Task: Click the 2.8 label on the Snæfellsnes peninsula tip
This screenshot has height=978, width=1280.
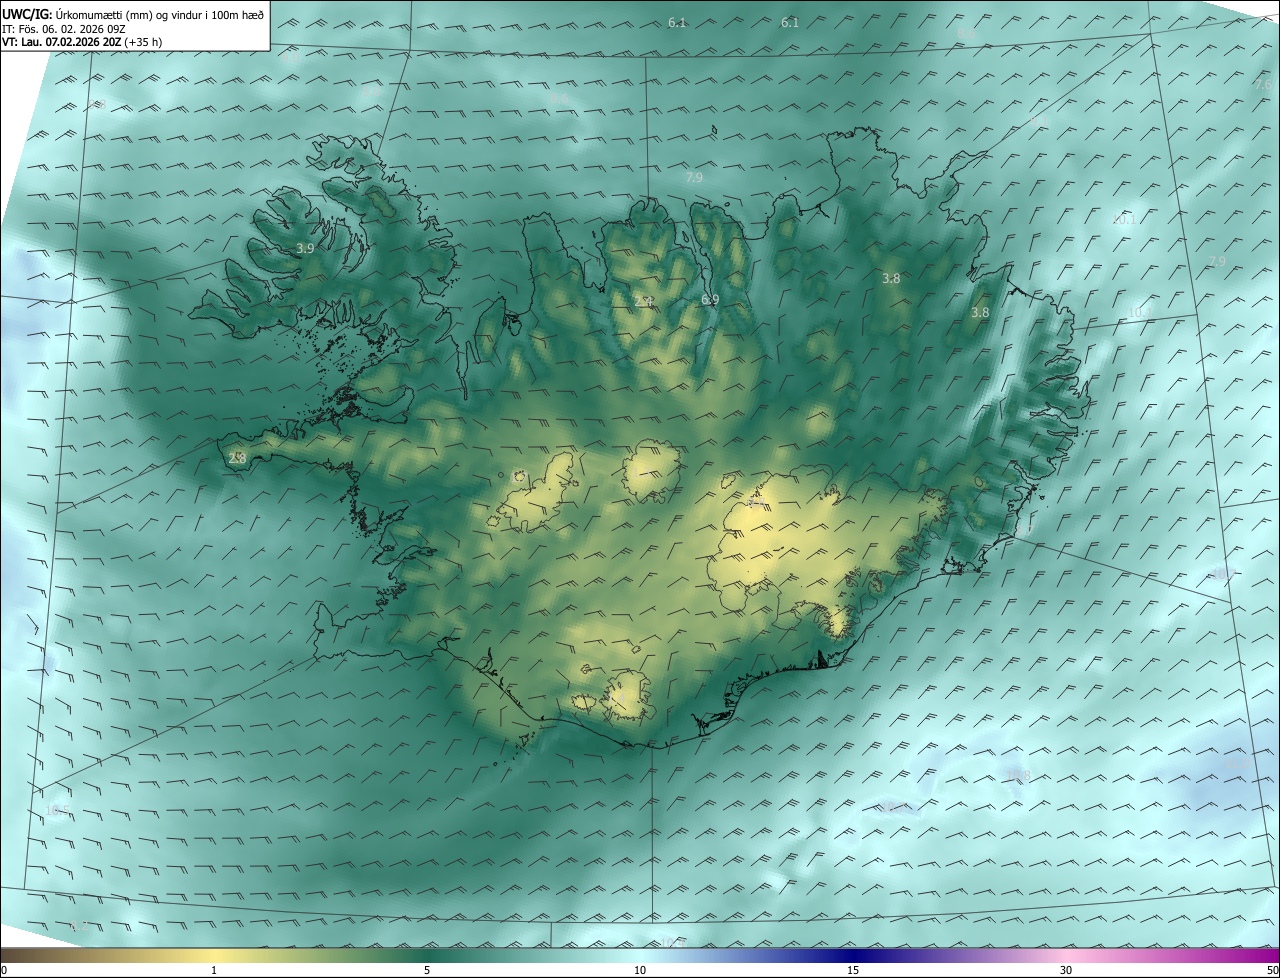Action: point(237,458)
